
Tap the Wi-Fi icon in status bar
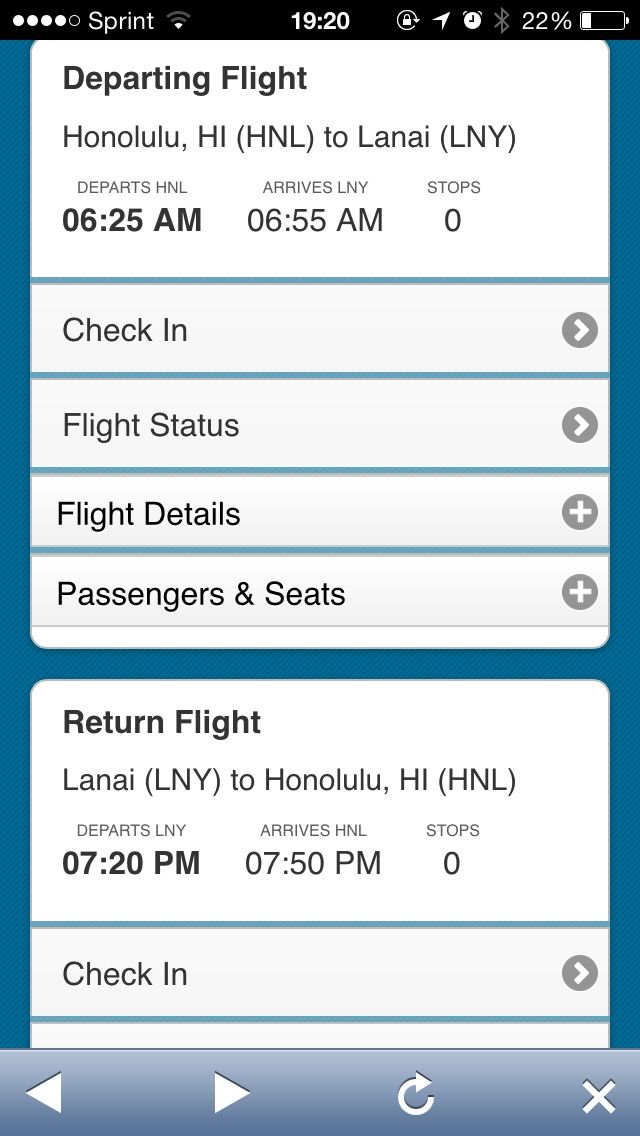178,20
